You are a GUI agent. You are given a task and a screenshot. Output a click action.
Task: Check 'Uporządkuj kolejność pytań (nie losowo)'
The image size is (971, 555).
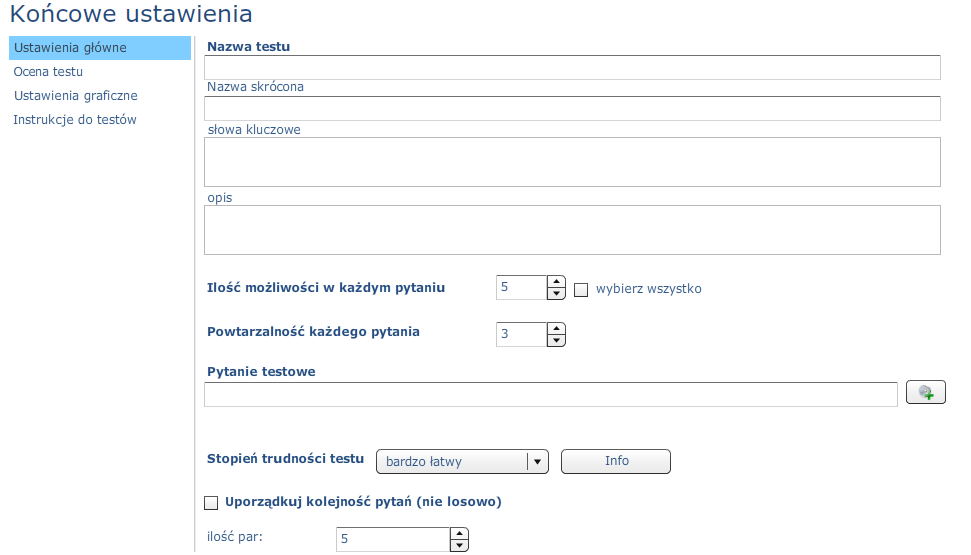click(211, 502)
